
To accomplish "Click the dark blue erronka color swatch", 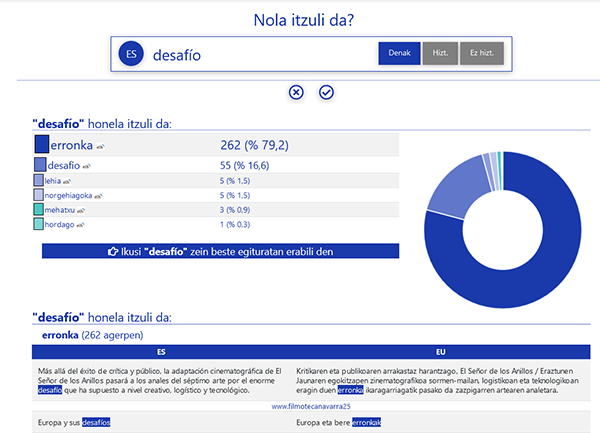I will click(41, 145).
